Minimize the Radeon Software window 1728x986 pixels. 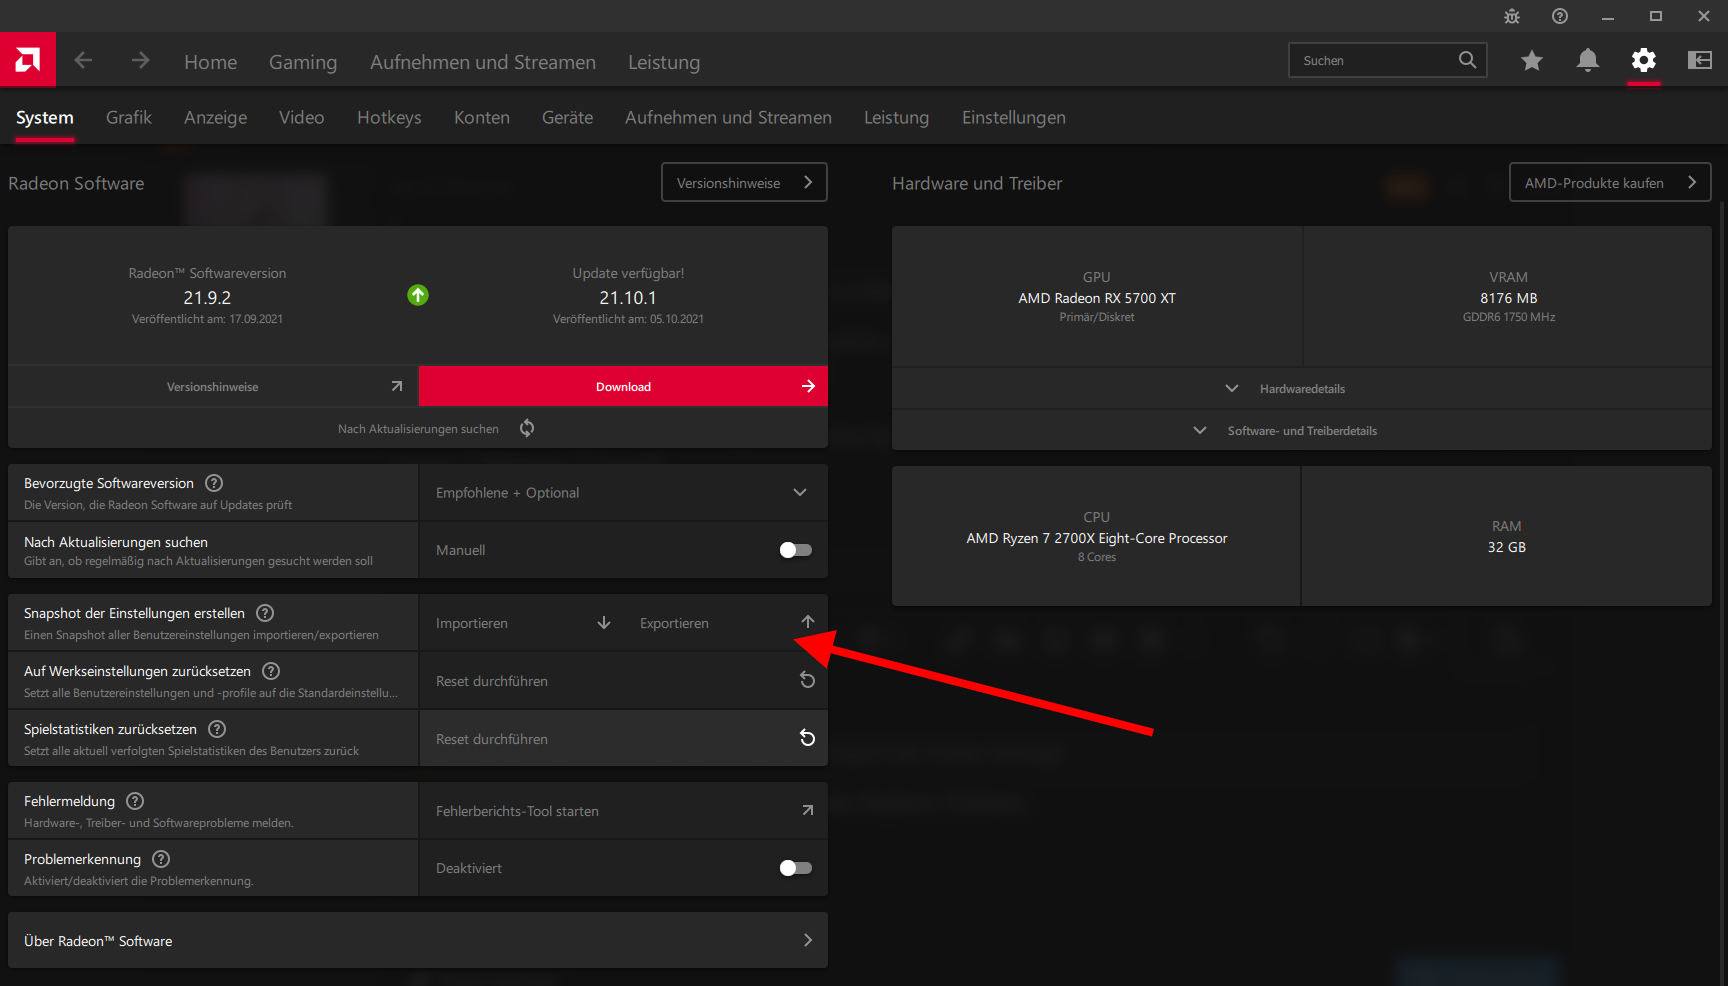point(1608,16)
